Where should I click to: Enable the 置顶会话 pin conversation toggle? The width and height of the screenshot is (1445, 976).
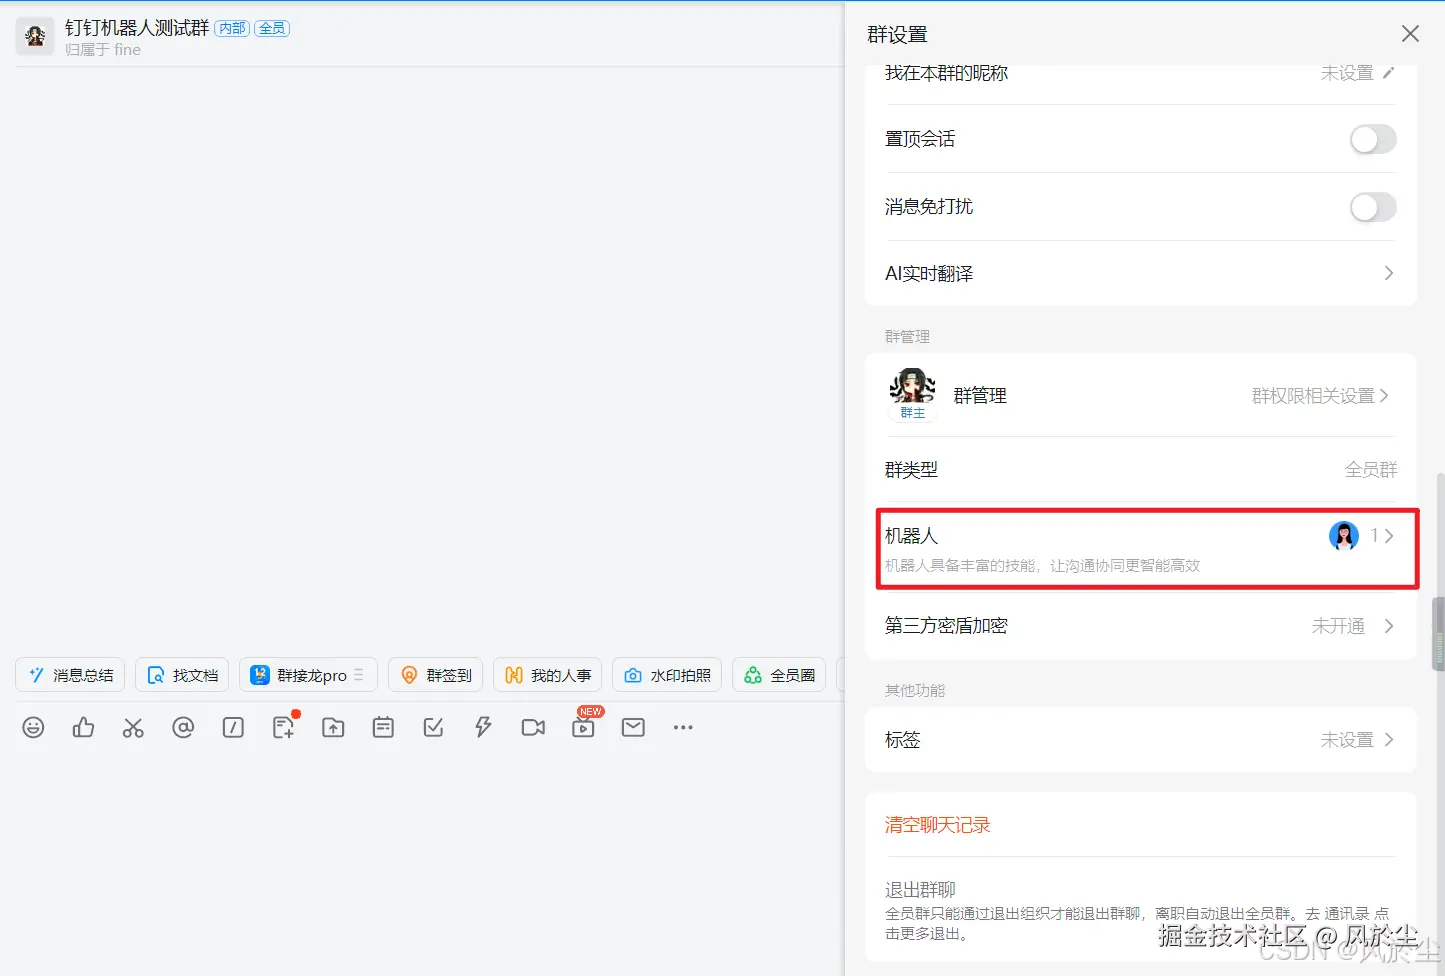tap(1372, 139)
